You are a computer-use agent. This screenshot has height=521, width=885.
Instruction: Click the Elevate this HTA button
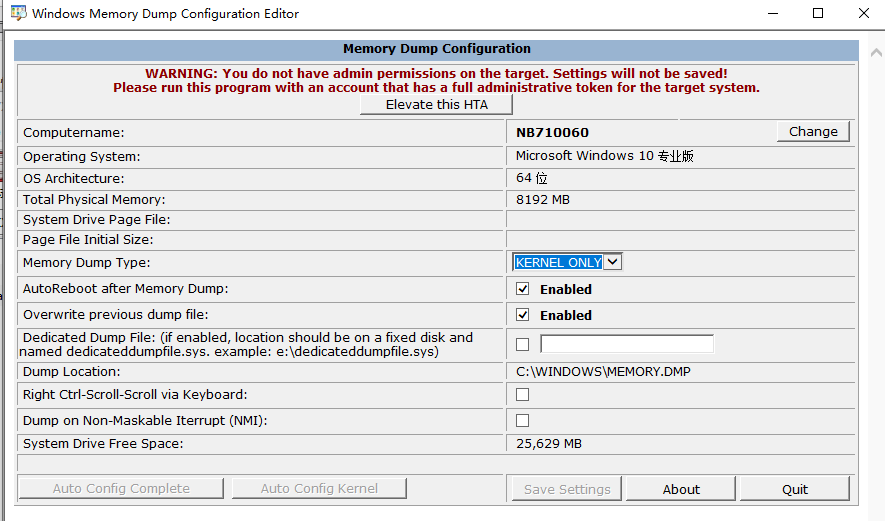436,104
